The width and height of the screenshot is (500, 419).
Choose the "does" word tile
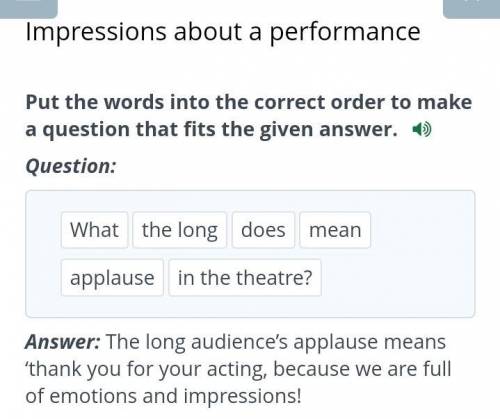pos(263,230)
